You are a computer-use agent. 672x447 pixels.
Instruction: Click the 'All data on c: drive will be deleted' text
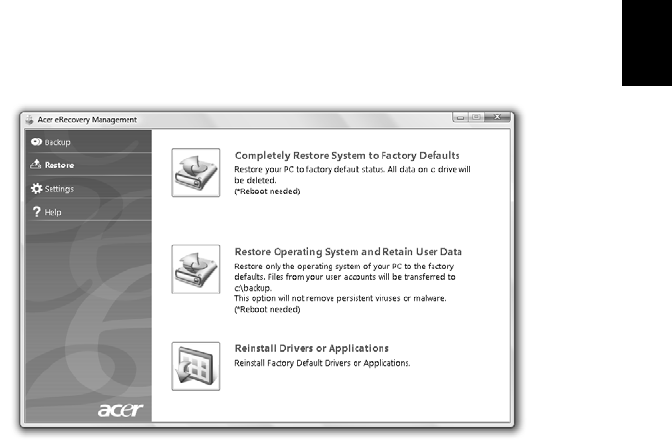pyautogui.click(x=352, y=175)
